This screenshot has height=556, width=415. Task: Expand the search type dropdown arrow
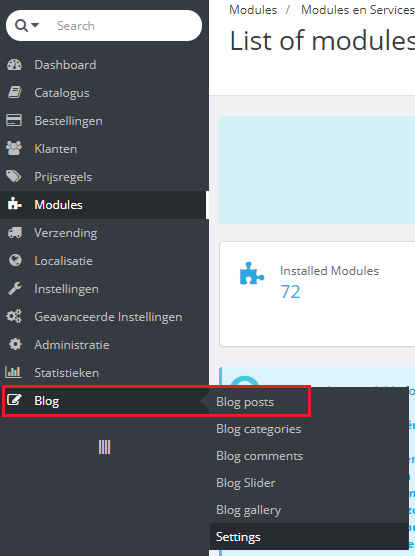pyautogui.click(x=35, y=26)
